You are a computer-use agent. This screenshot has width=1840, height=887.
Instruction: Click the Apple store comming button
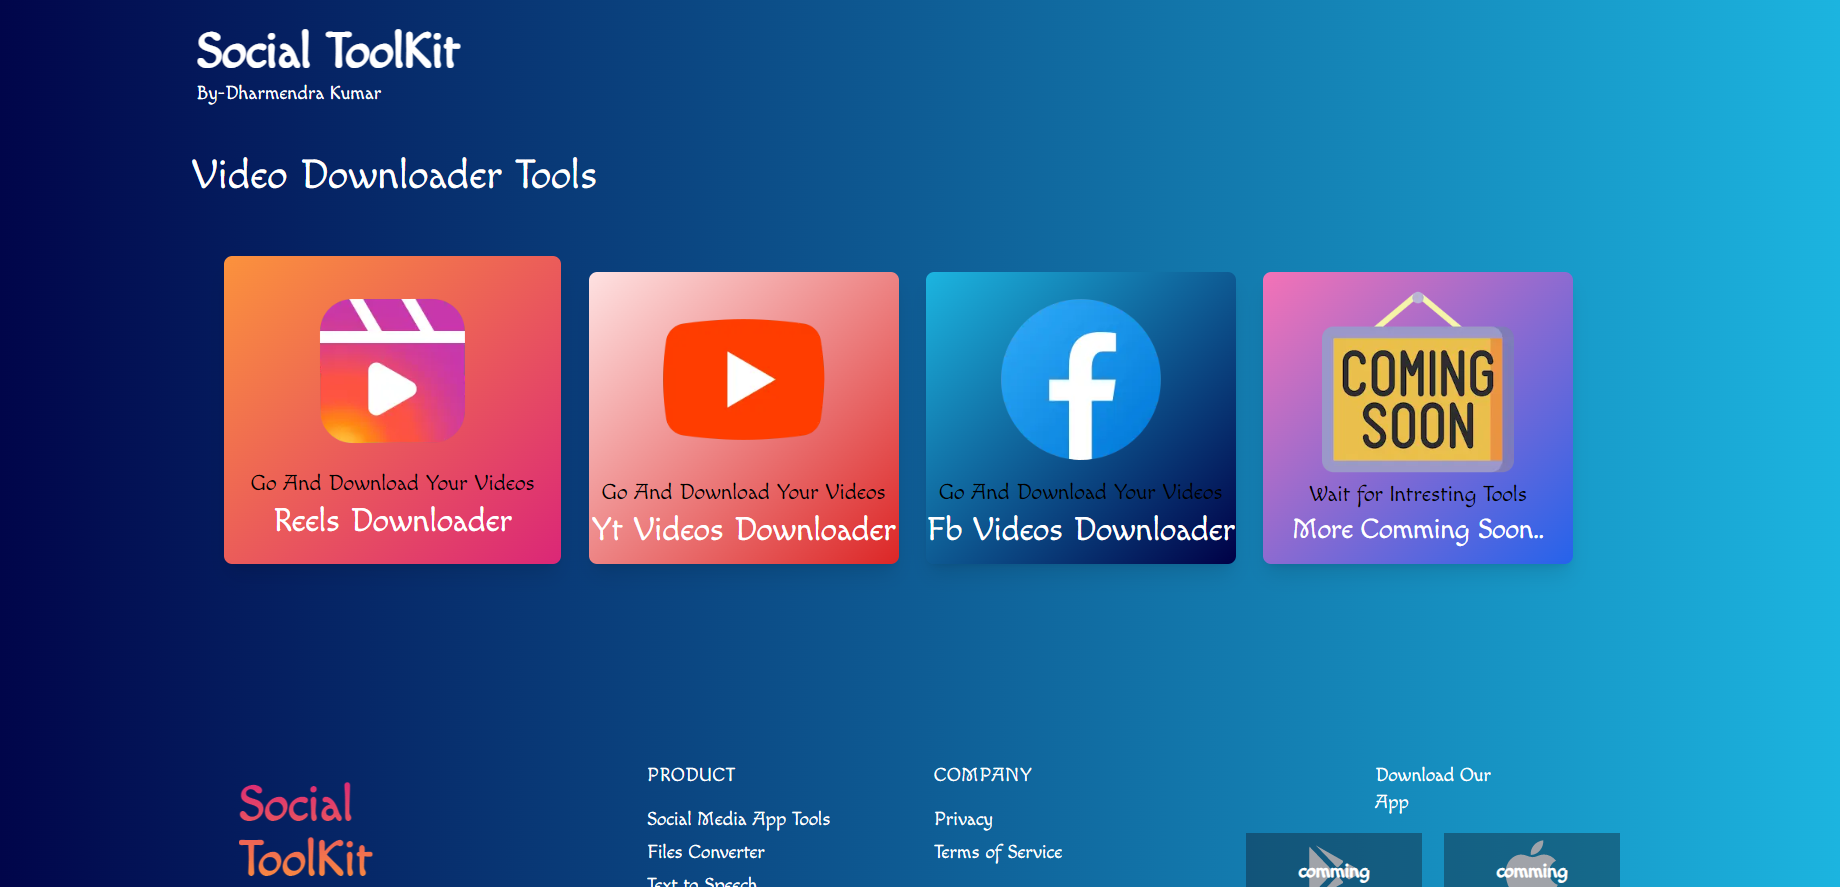tap(1532, 860)
